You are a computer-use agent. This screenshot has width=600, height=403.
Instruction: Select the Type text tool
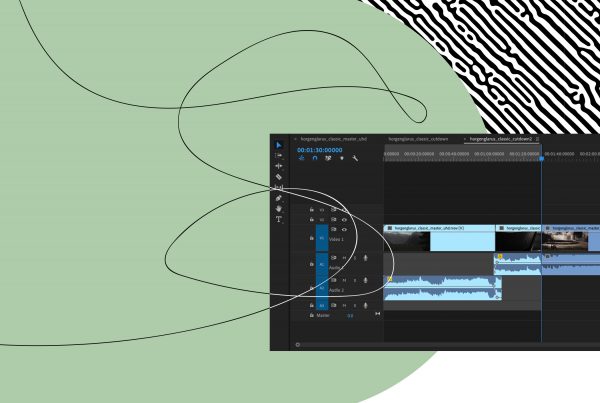279,219
